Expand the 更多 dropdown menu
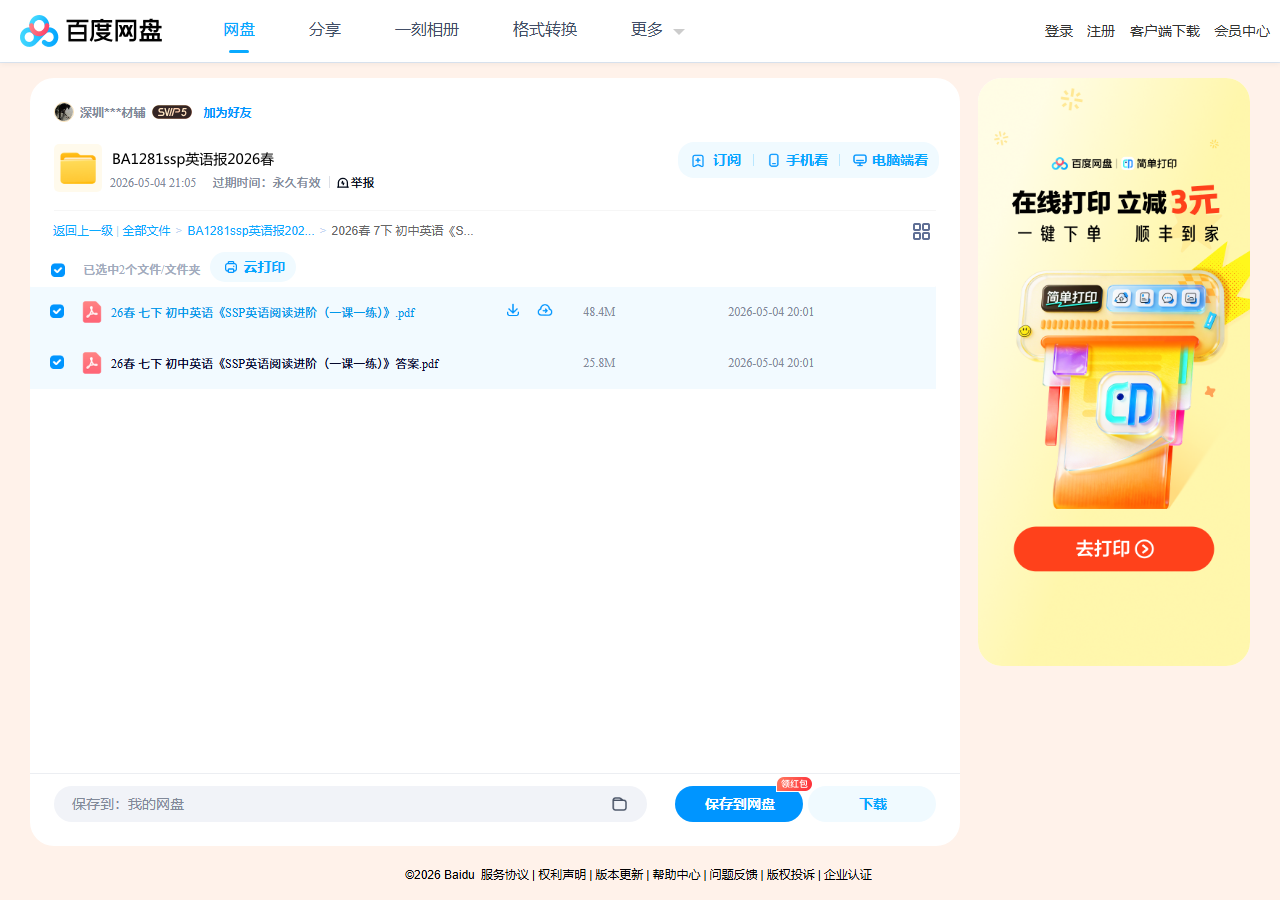The height and width of the screenshot is (900, 1280). tap(657, 30)
